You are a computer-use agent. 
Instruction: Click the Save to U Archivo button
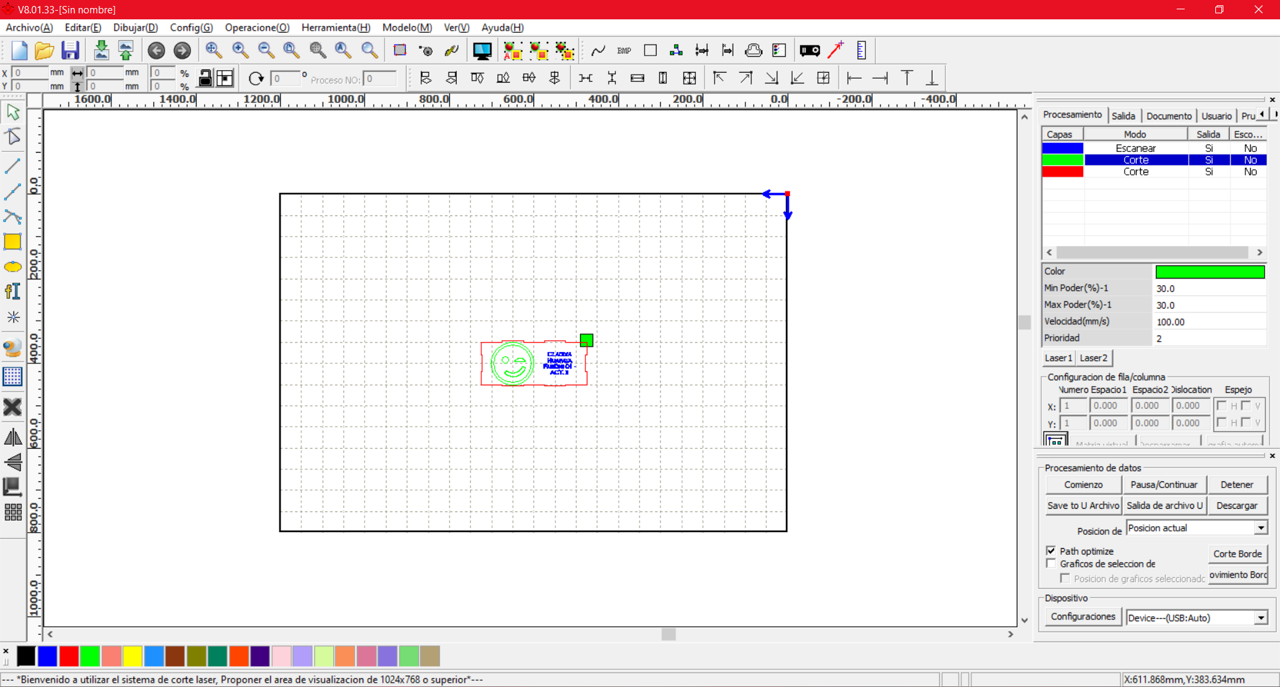1083,506
